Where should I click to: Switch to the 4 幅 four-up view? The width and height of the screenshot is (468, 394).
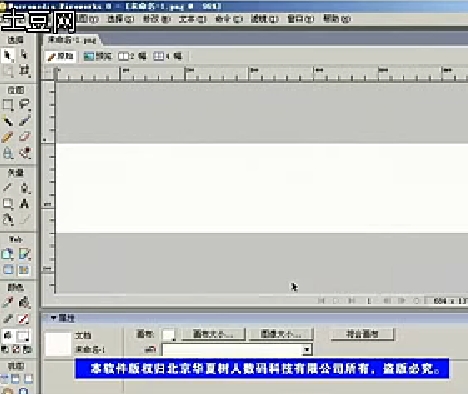click(168, 56)
